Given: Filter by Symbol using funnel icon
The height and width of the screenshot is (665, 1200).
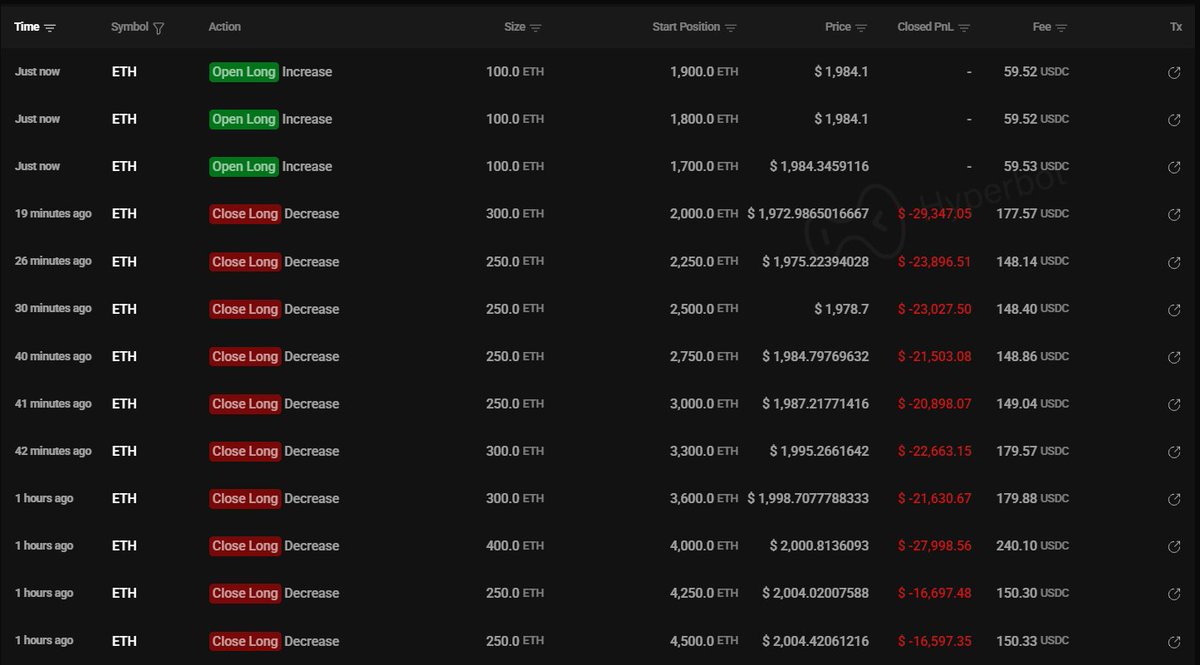Looking at the screenshot, I should pos(158,28).
